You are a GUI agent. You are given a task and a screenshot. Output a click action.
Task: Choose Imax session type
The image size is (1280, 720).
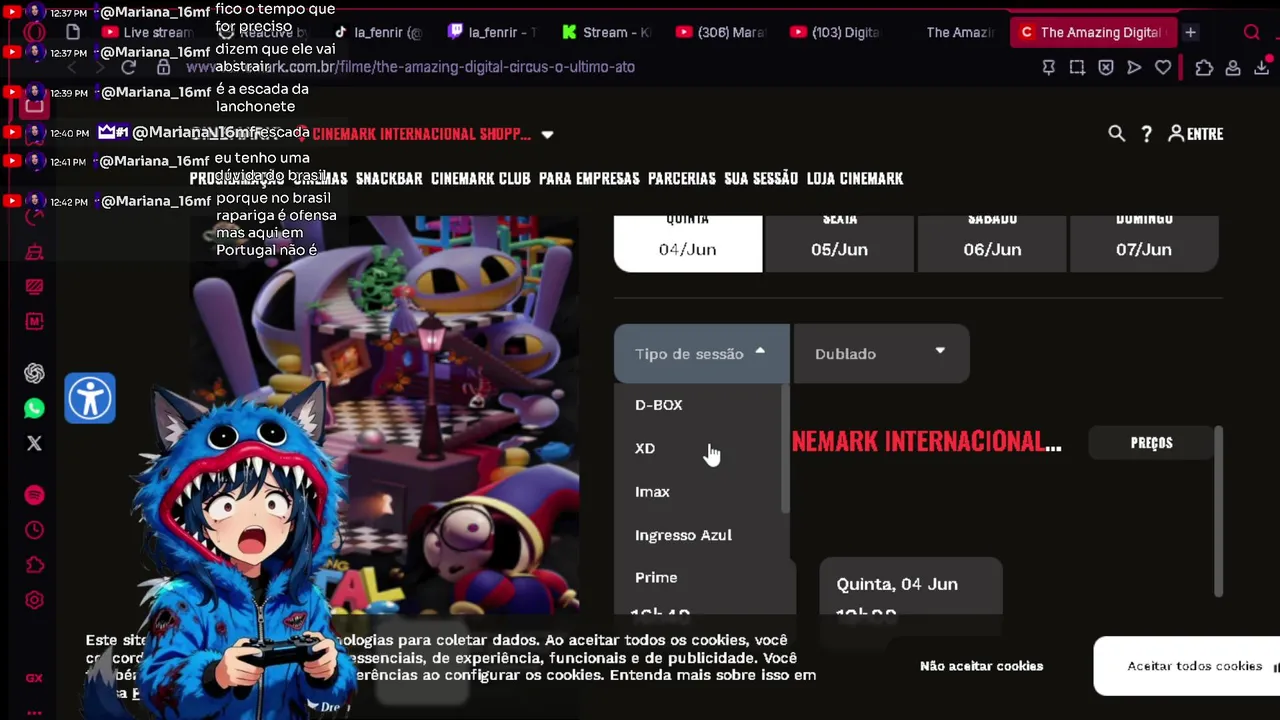pos(652,492)
